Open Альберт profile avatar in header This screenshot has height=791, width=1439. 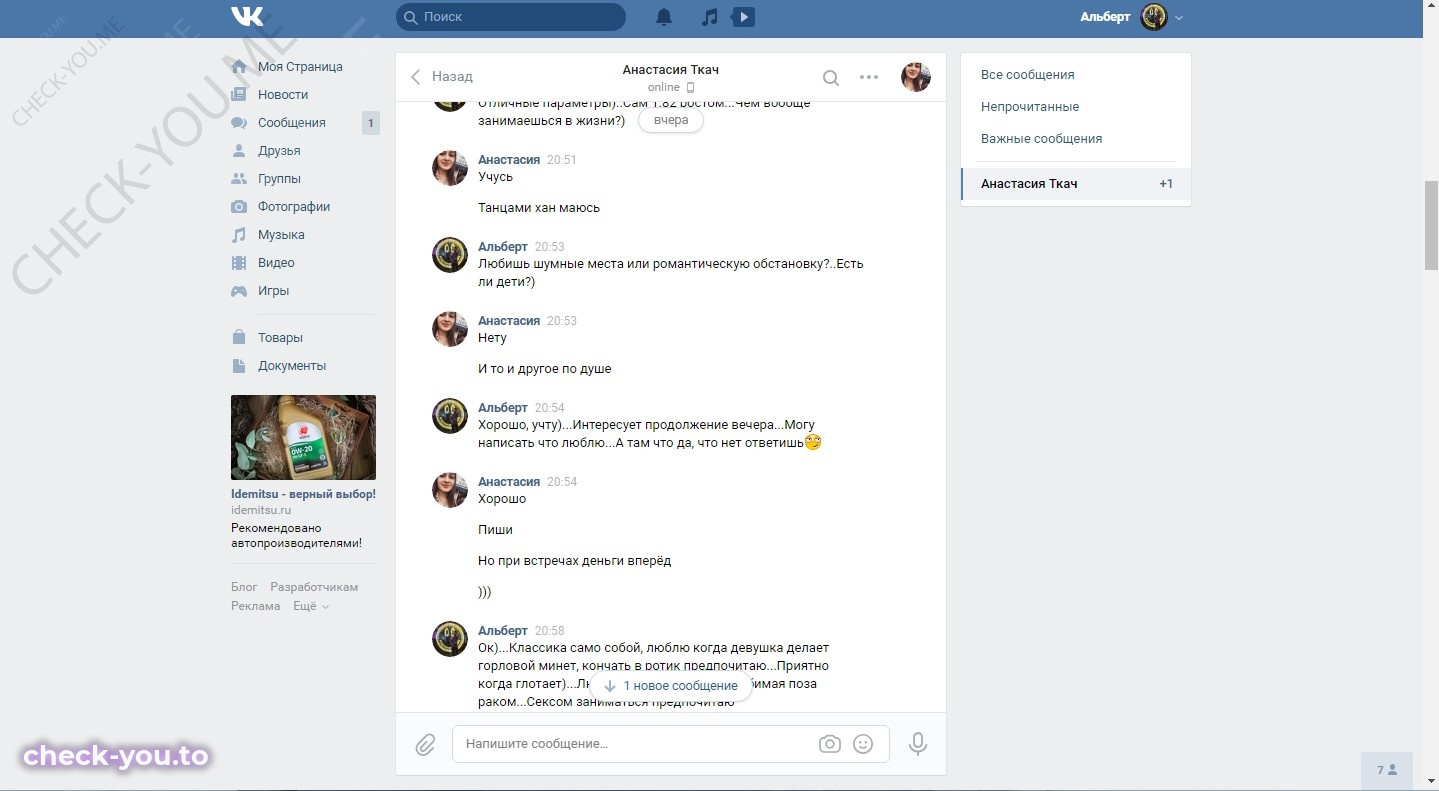(1154, 17)
